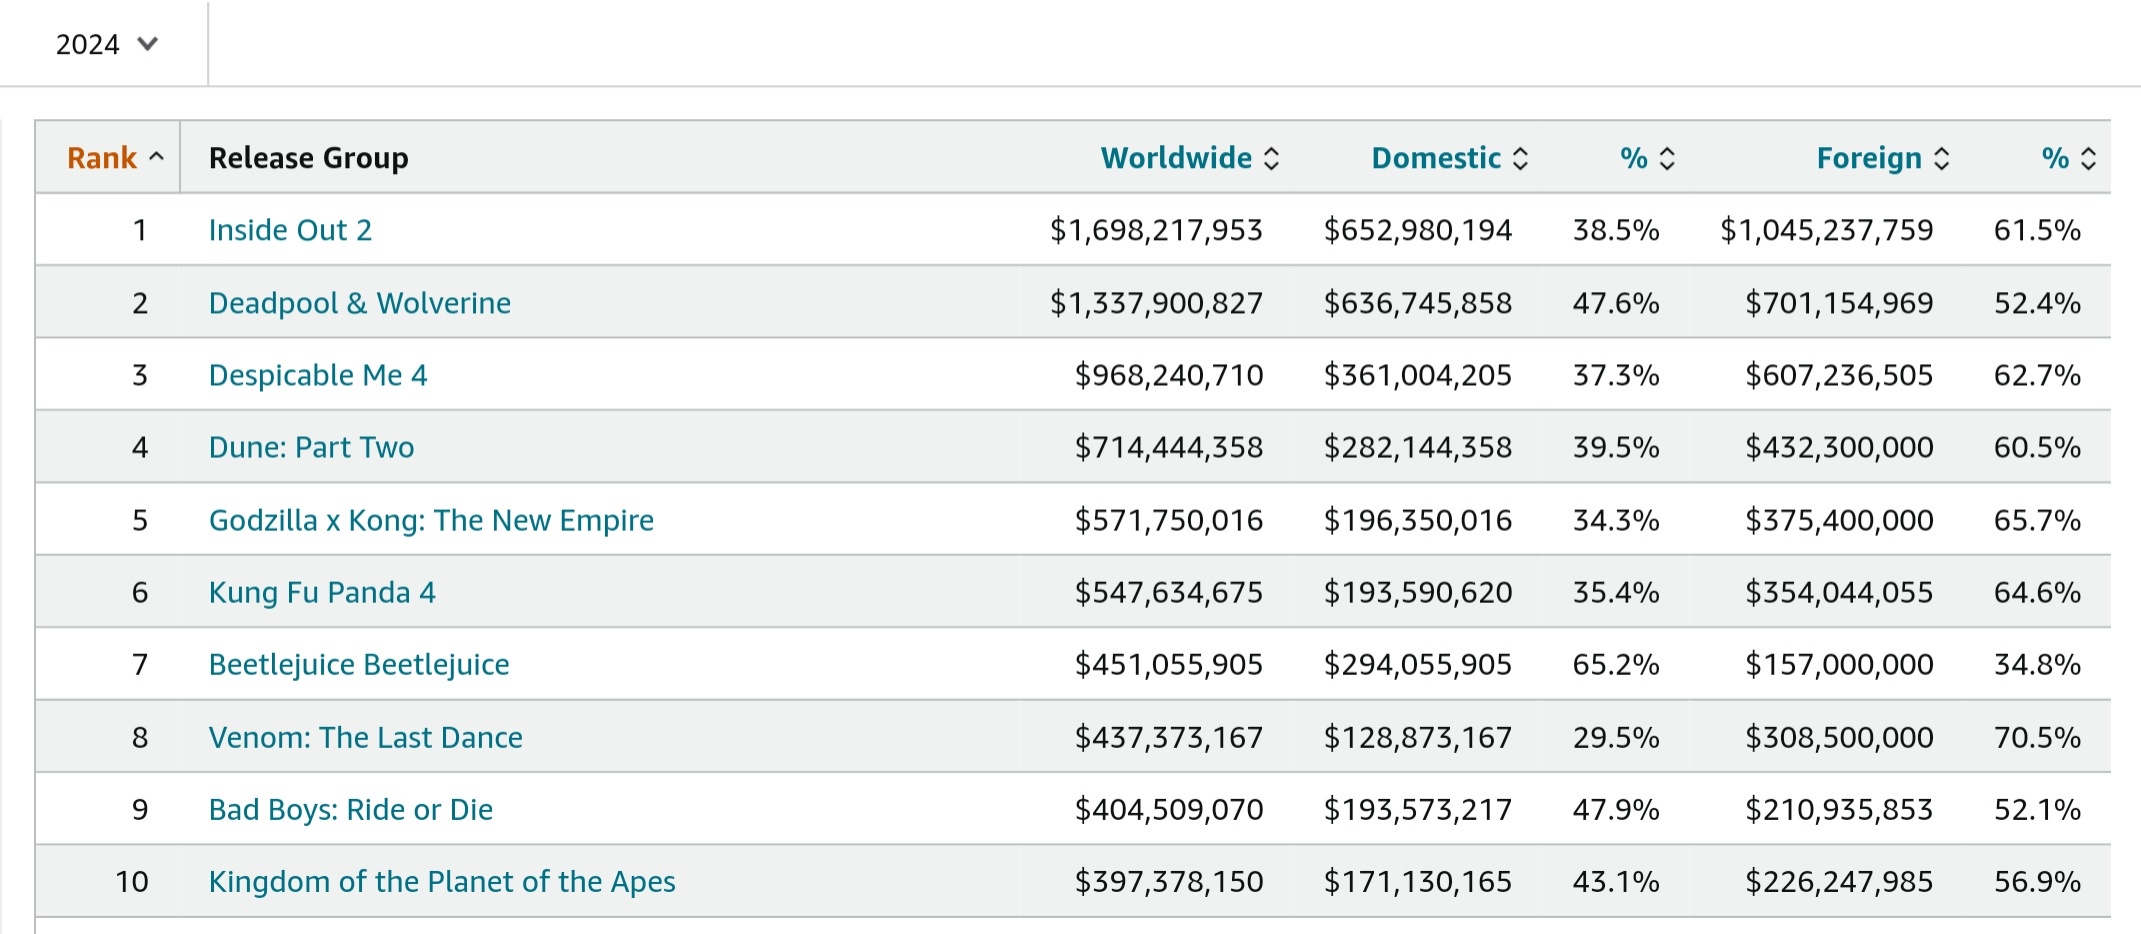Select foreign value $354,044,055
The image size is (2141, 934).
pyautogui.click(x=1839, y=592)
